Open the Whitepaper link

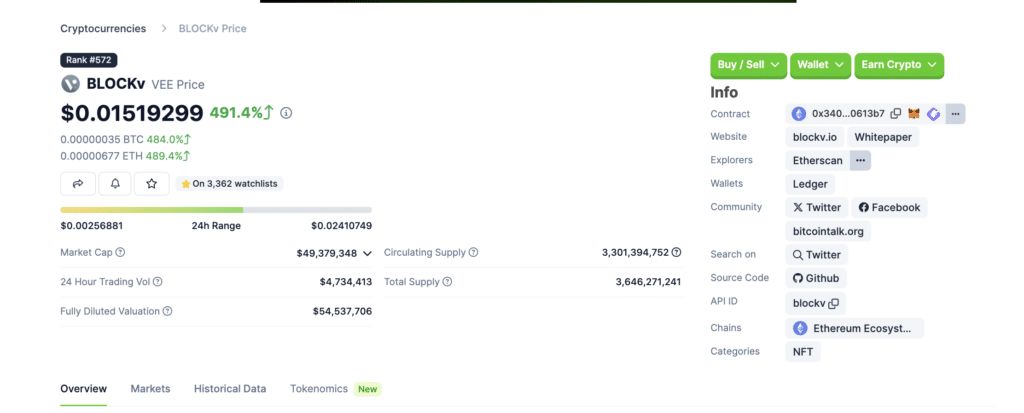coord(883,137)
